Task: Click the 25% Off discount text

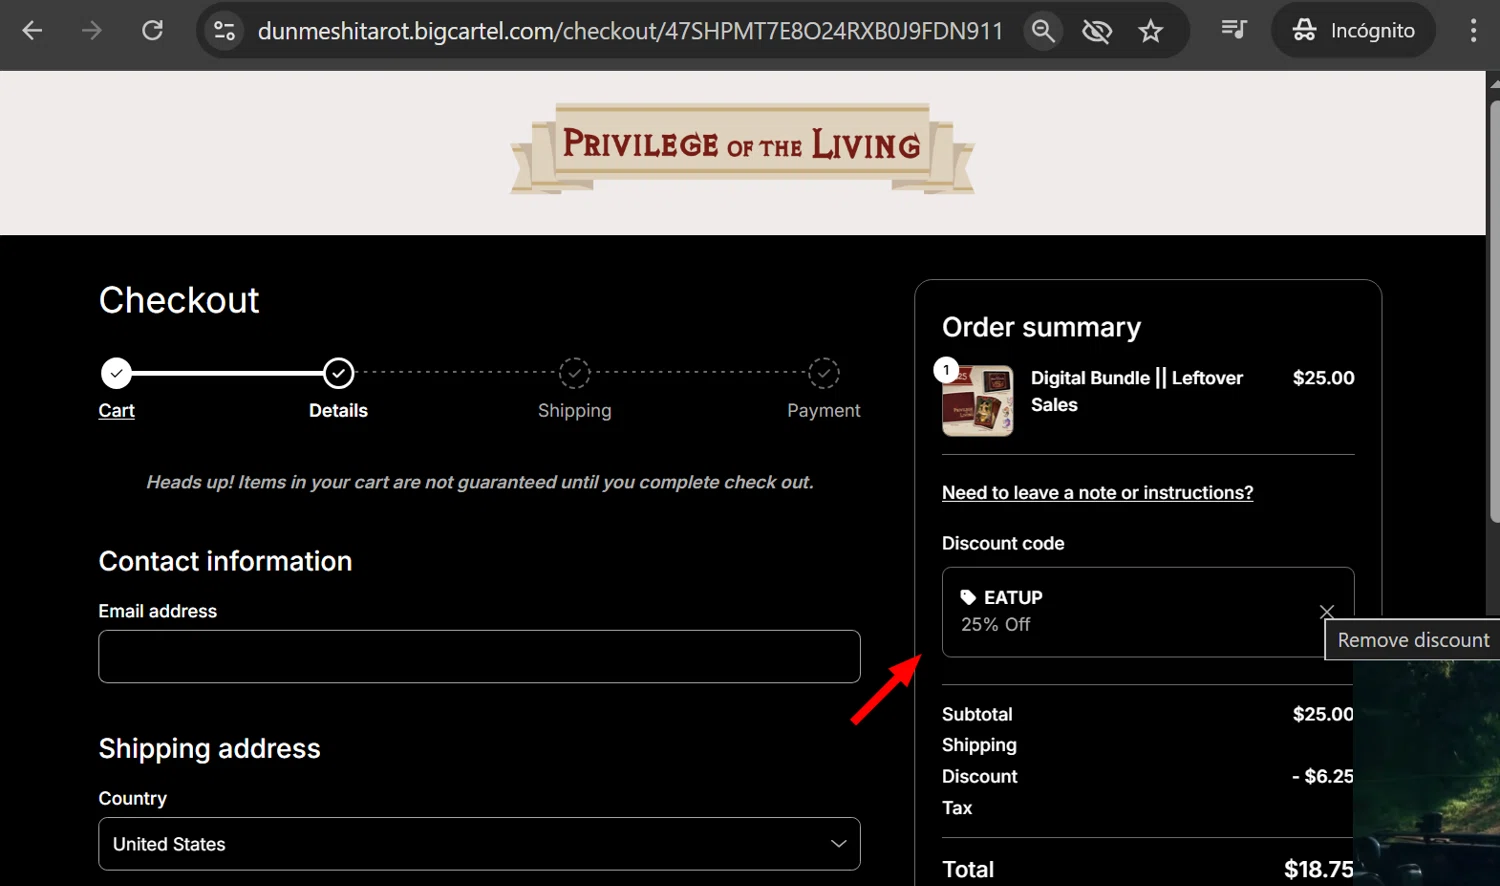Action: (995, 624)
